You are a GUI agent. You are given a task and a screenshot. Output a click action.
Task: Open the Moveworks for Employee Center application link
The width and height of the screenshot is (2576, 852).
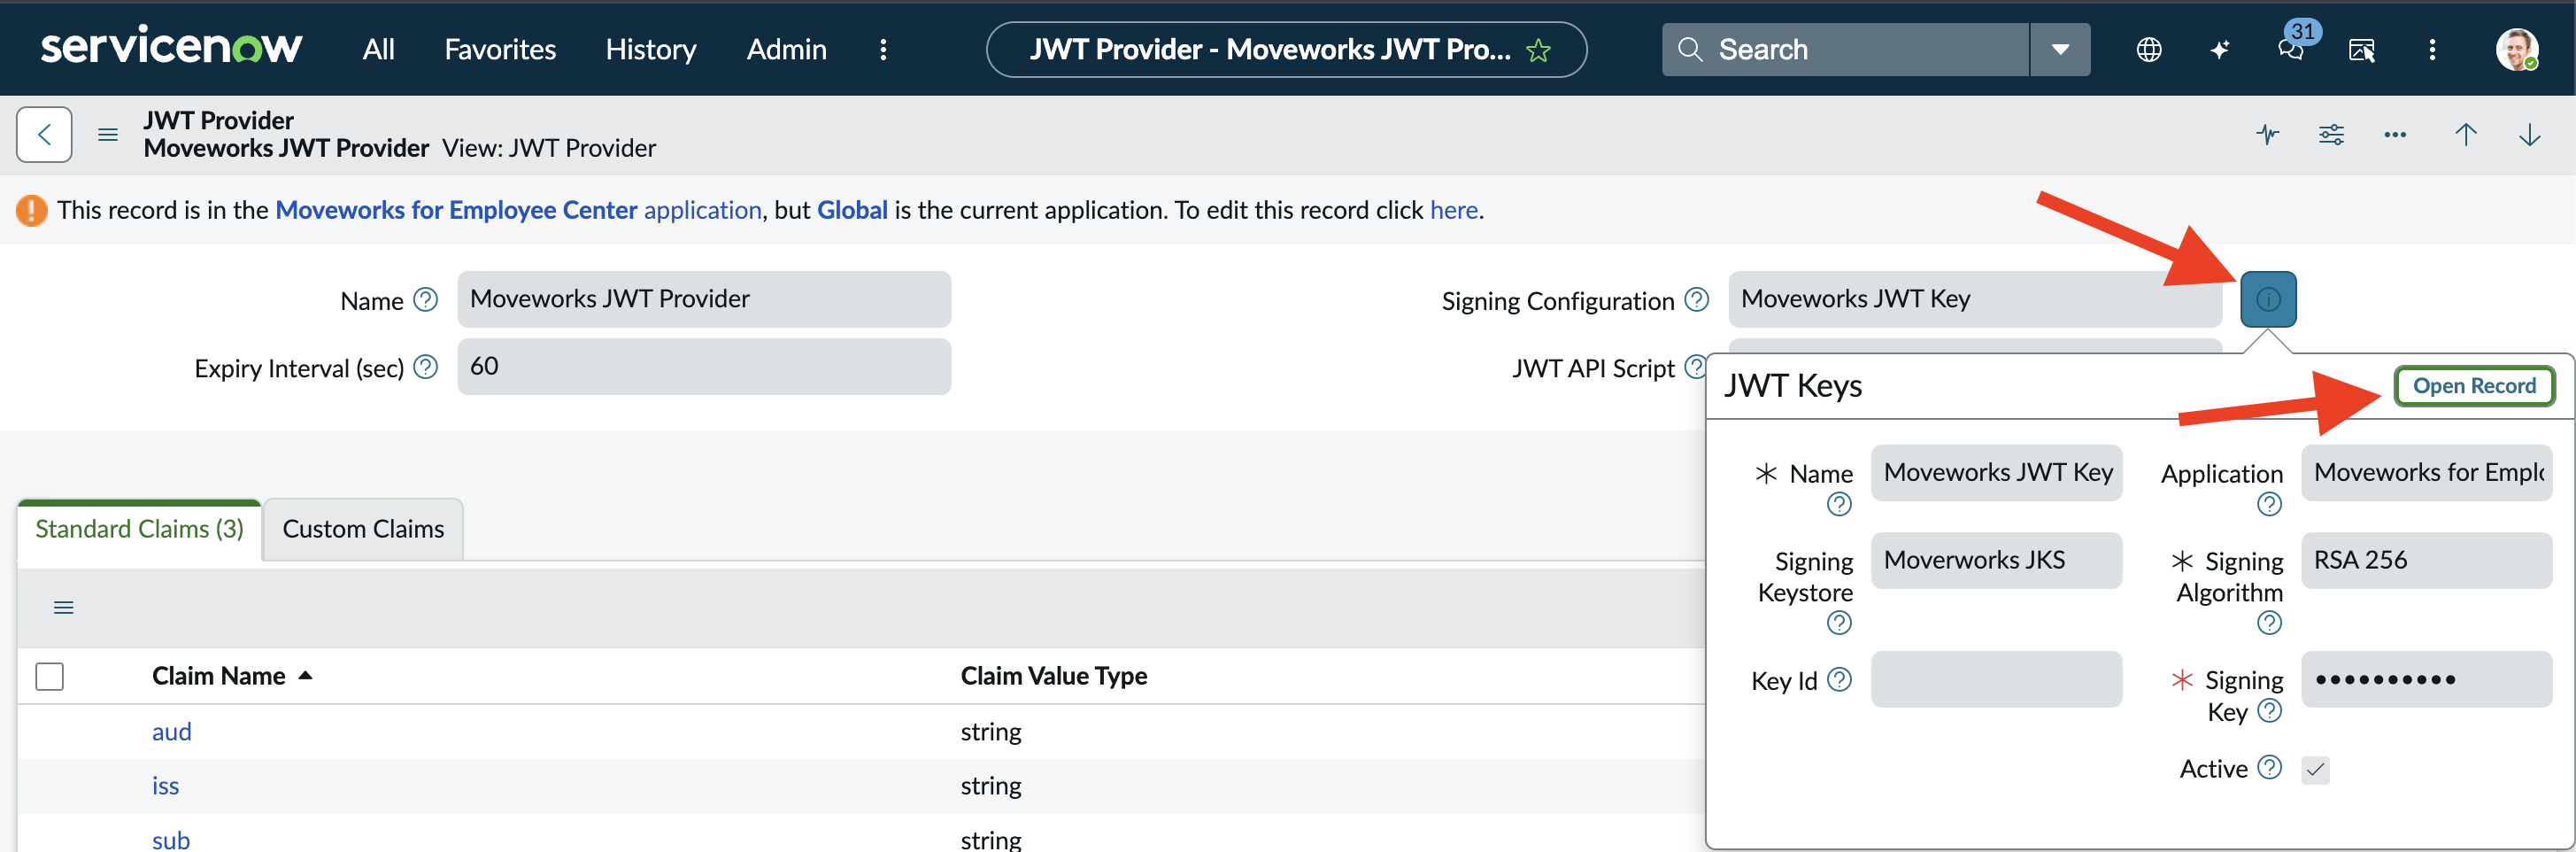518,210
